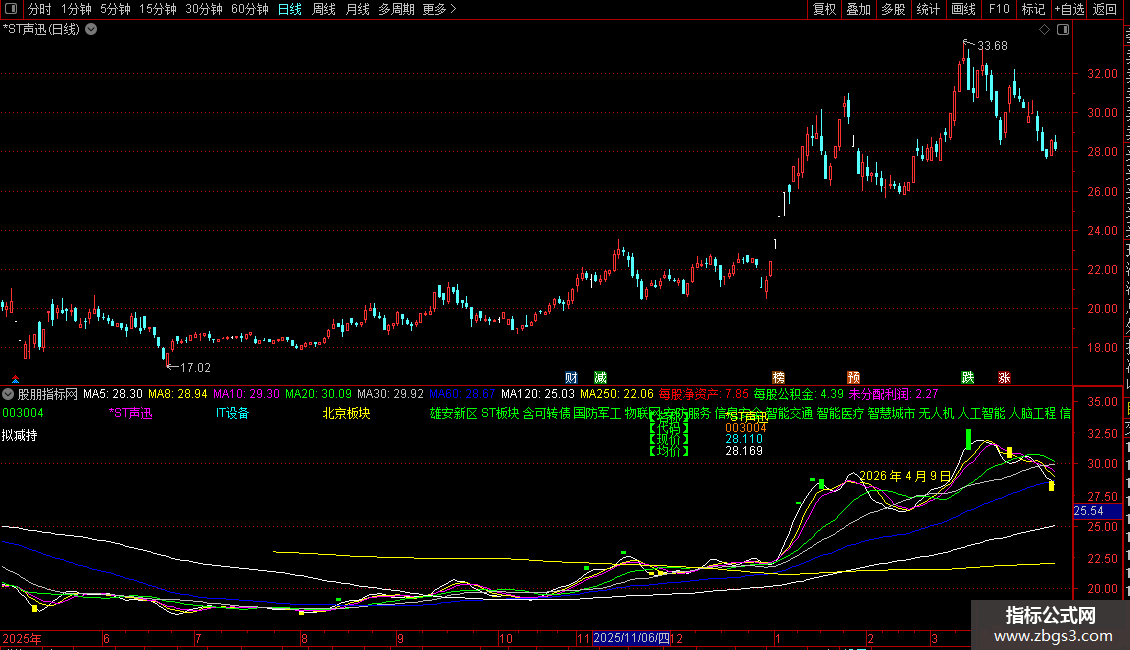The image size is (1130, 650).
Task: Click the 未分配利润: 2.27 value
Action: [894, 394]
